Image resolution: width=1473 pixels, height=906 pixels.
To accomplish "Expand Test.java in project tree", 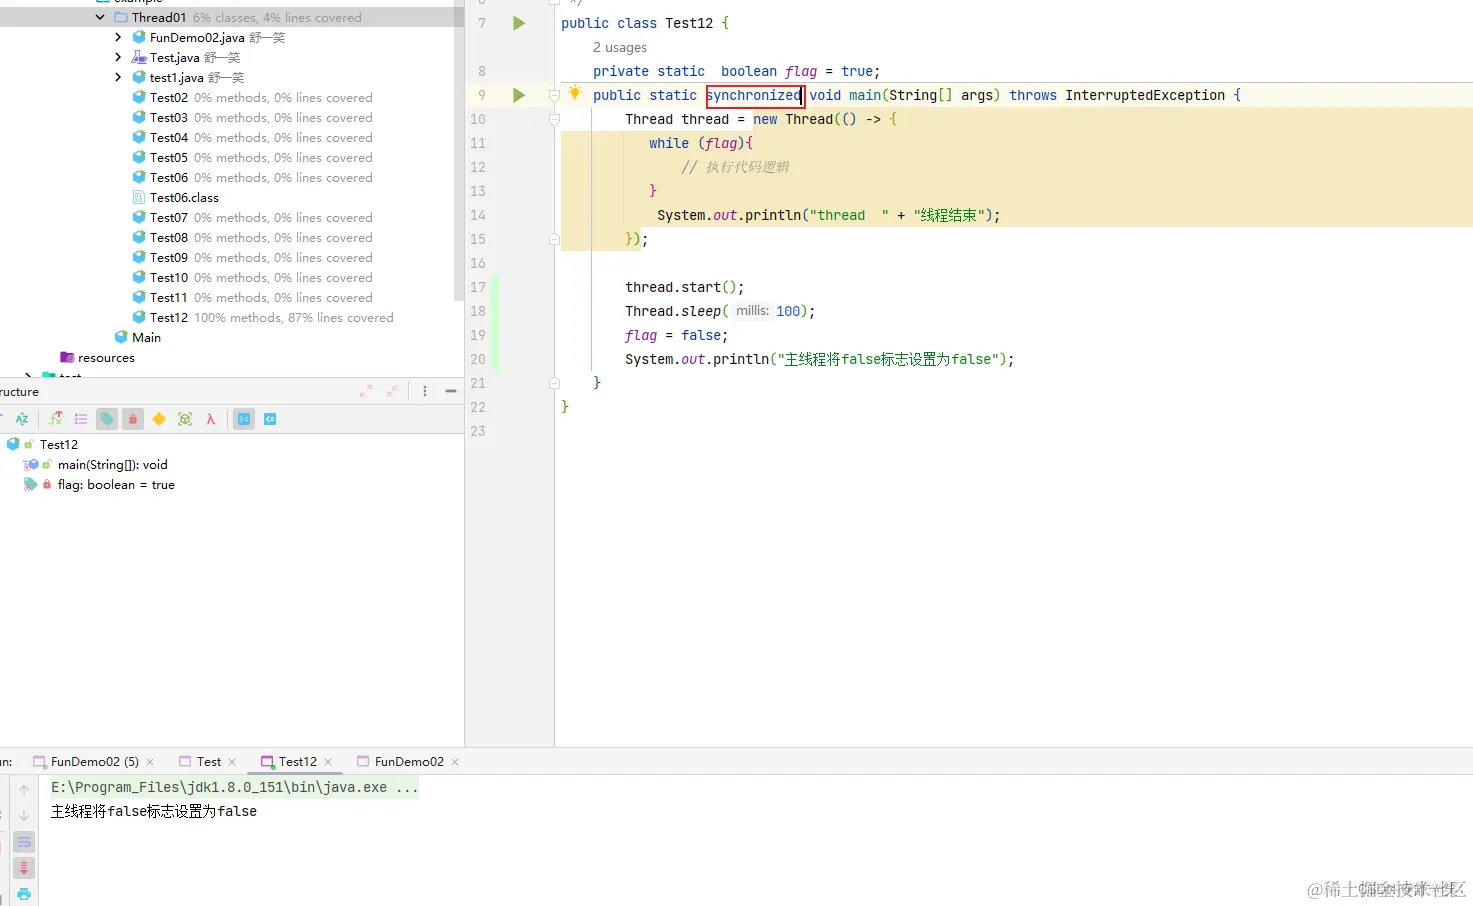I will coord(118,57).
